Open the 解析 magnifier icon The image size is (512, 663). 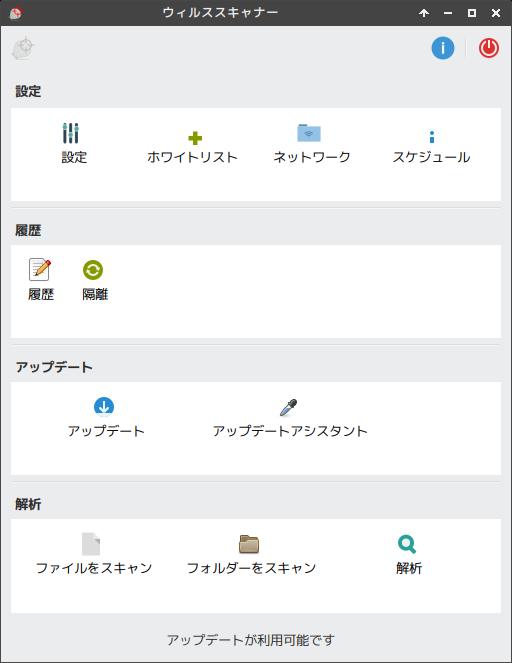[407, 544]
